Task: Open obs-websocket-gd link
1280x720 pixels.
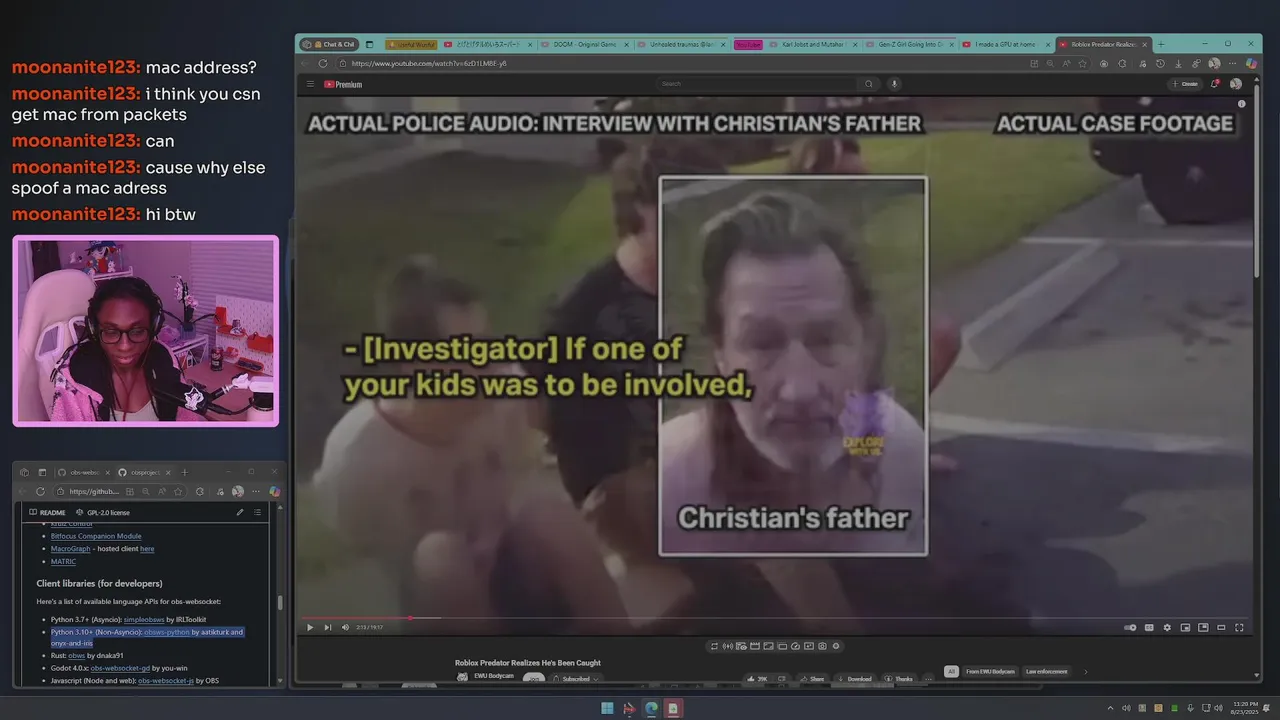Action: (120, 668)
